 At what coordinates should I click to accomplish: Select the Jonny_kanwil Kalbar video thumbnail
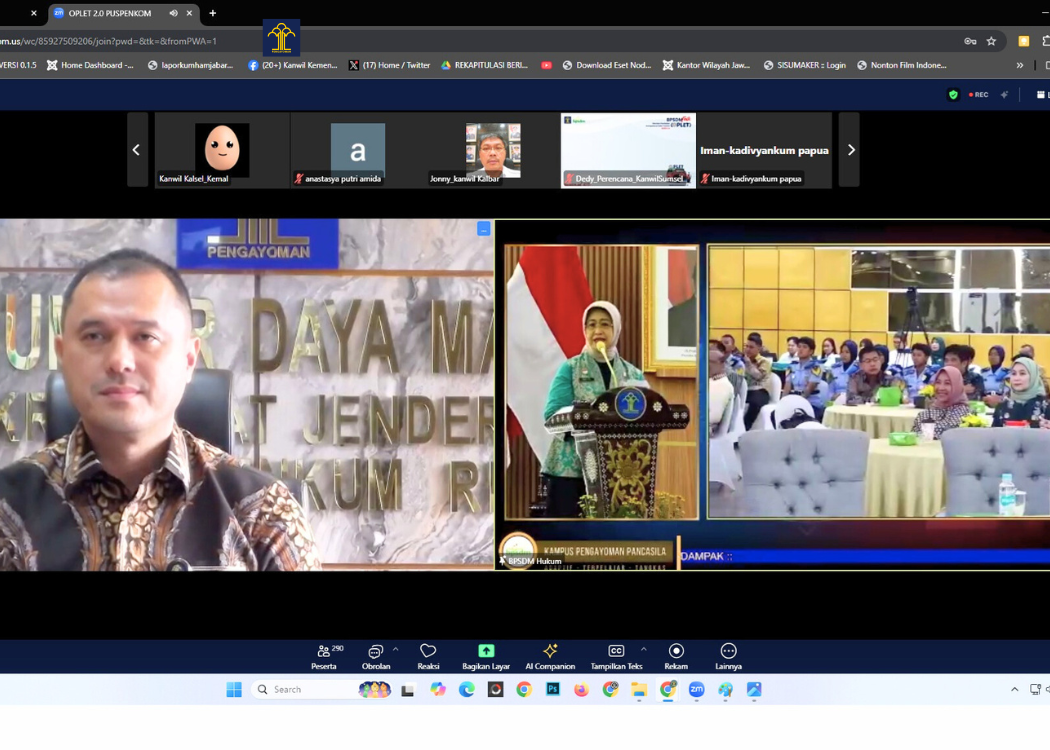[492, 150]
